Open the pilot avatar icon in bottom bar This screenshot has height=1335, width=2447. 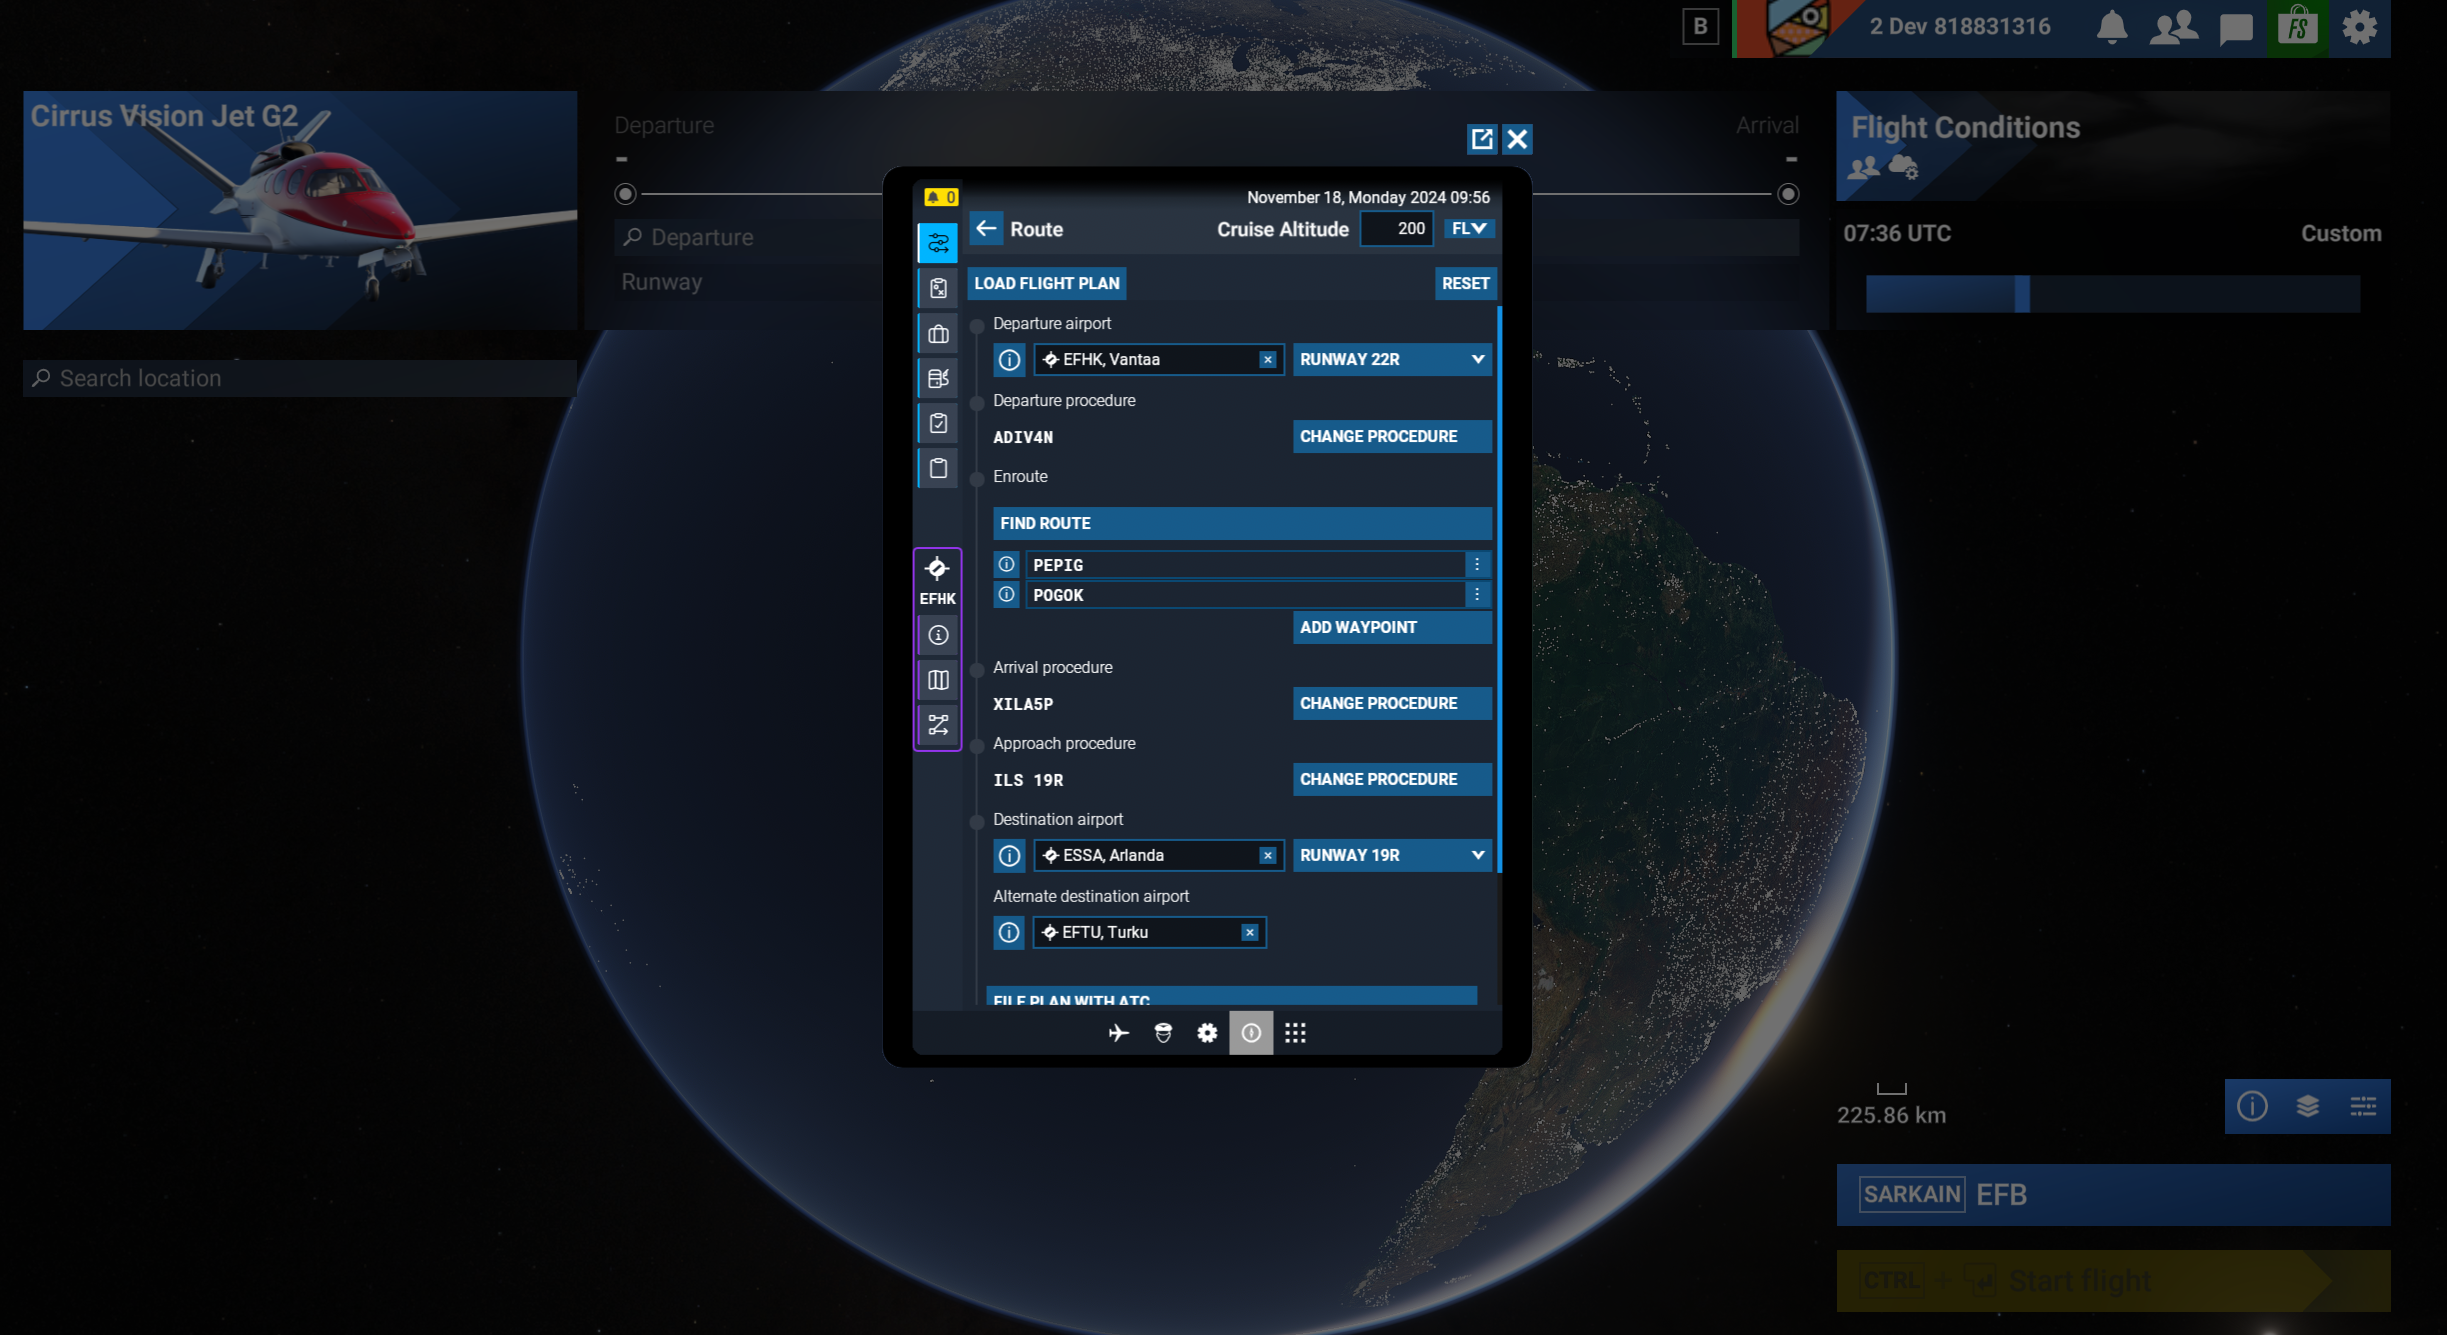point(1163,1032)
